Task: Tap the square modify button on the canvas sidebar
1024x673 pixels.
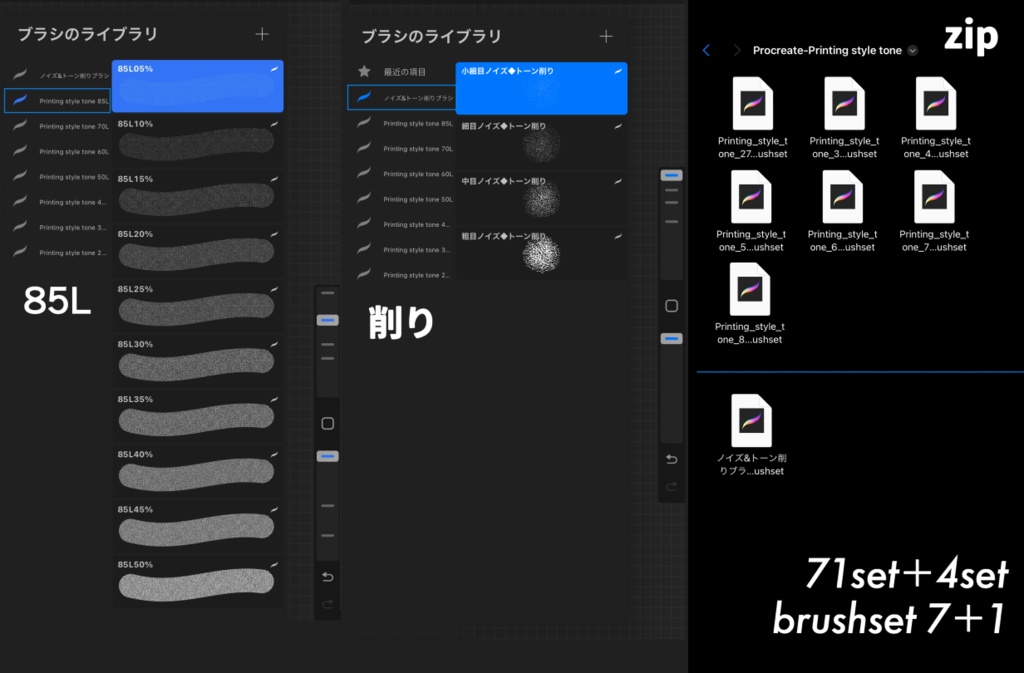Action: [x=327, y=424]
